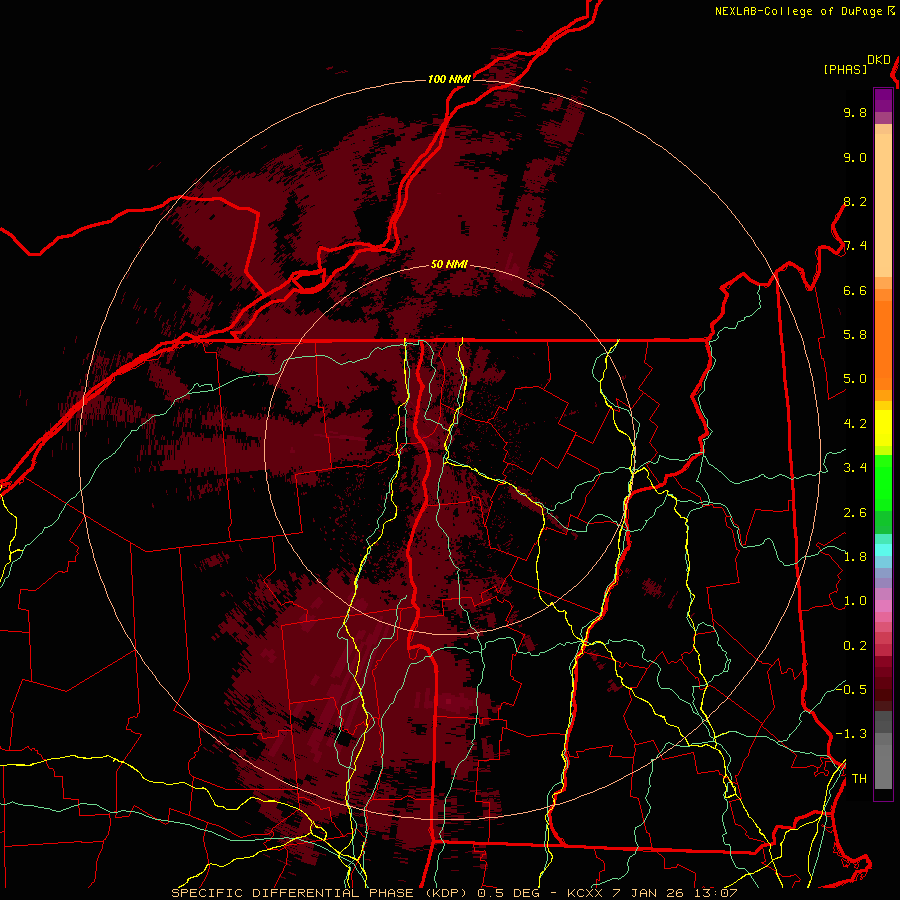Click the DKD units label above the color scale

tap(878, 60)
